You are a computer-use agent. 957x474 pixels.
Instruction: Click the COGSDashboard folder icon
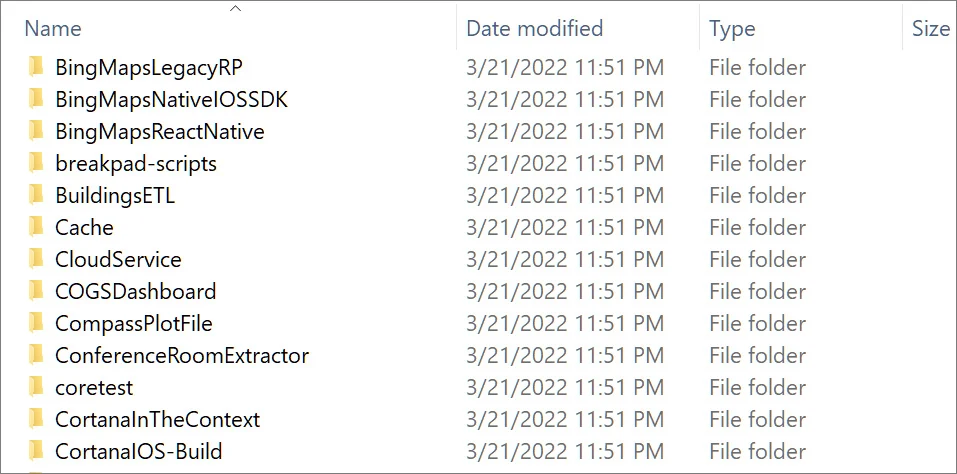(37, 292)
